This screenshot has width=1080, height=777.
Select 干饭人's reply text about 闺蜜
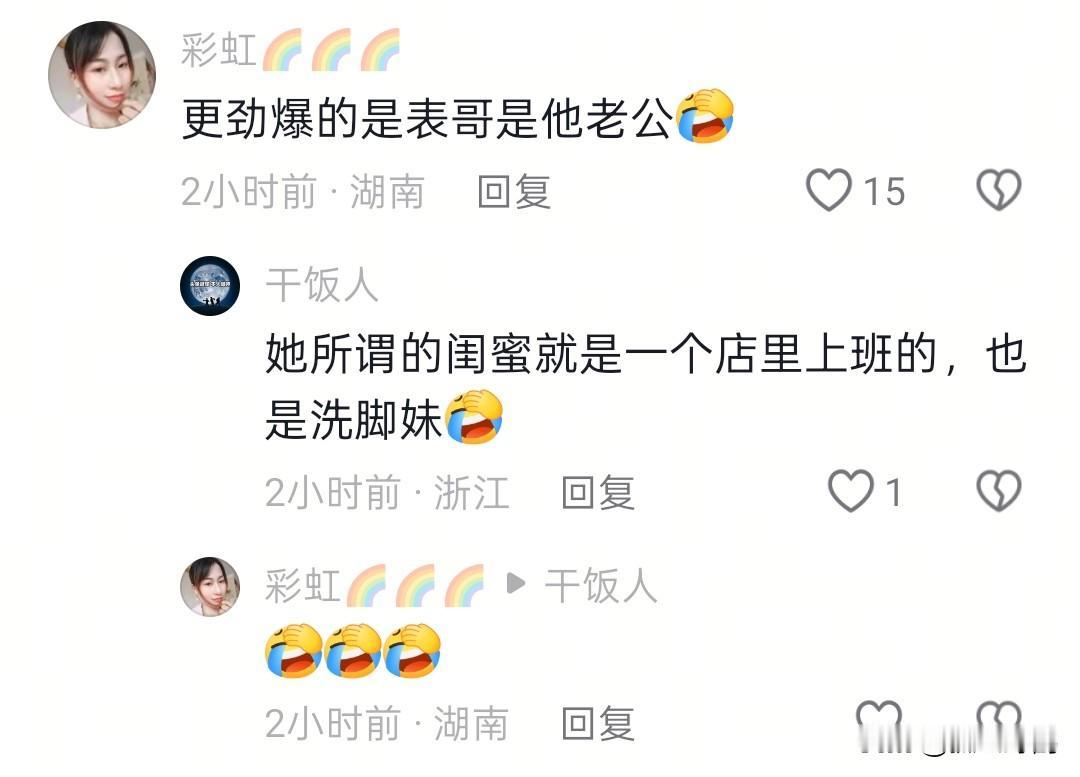[x=646, y=387]
